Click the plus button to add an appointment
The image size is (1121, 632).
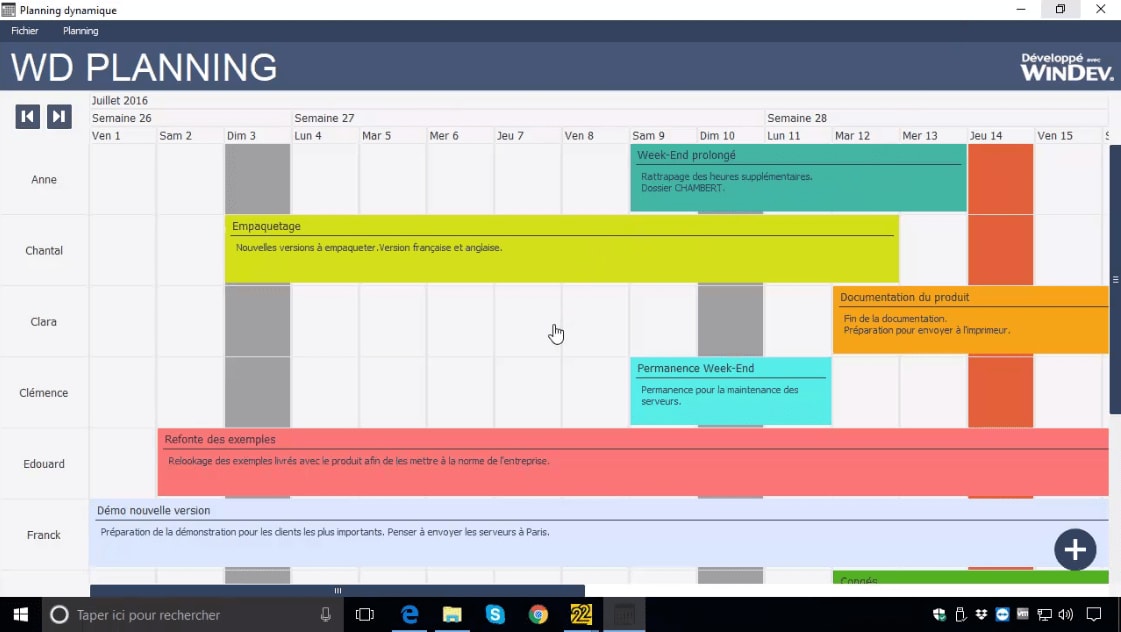1075,549
